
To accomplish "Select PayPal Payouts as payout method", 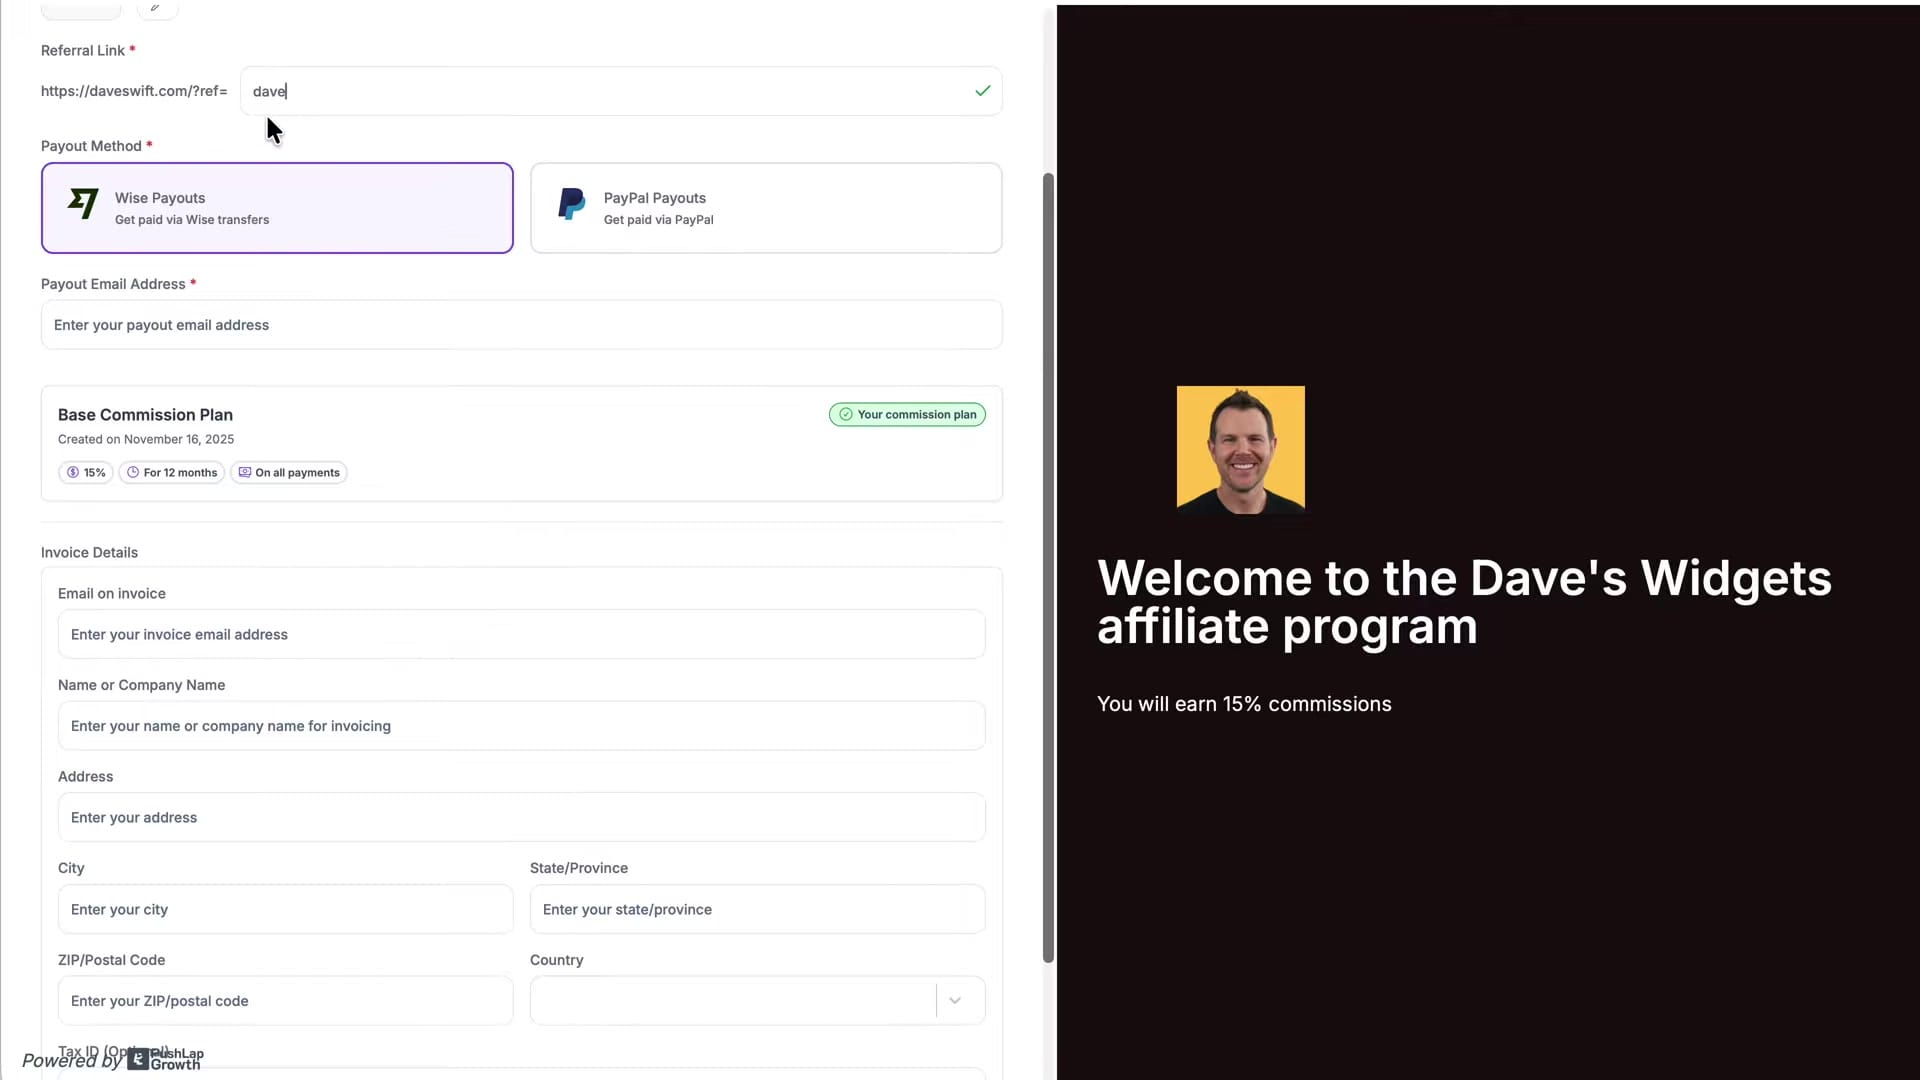I will coord(766,208).
